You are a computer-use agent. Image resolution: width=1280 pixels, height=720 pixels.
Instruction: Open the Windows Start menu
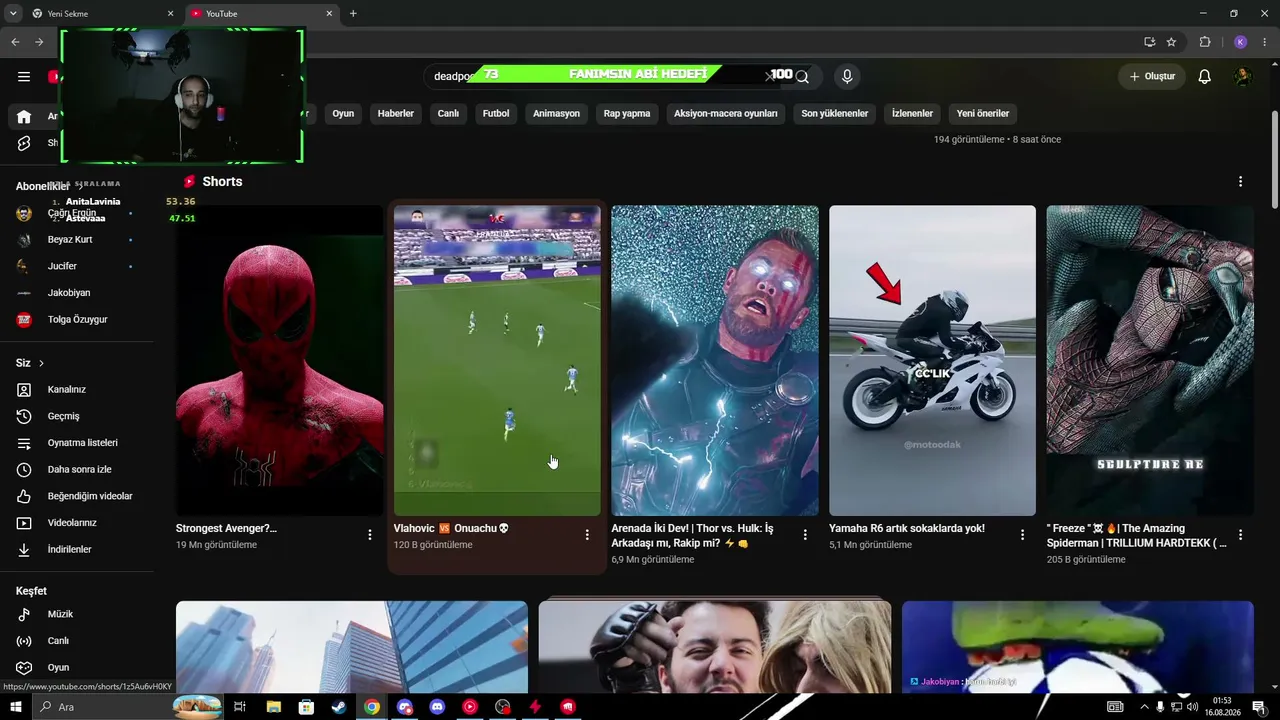(x=15, y=707)
